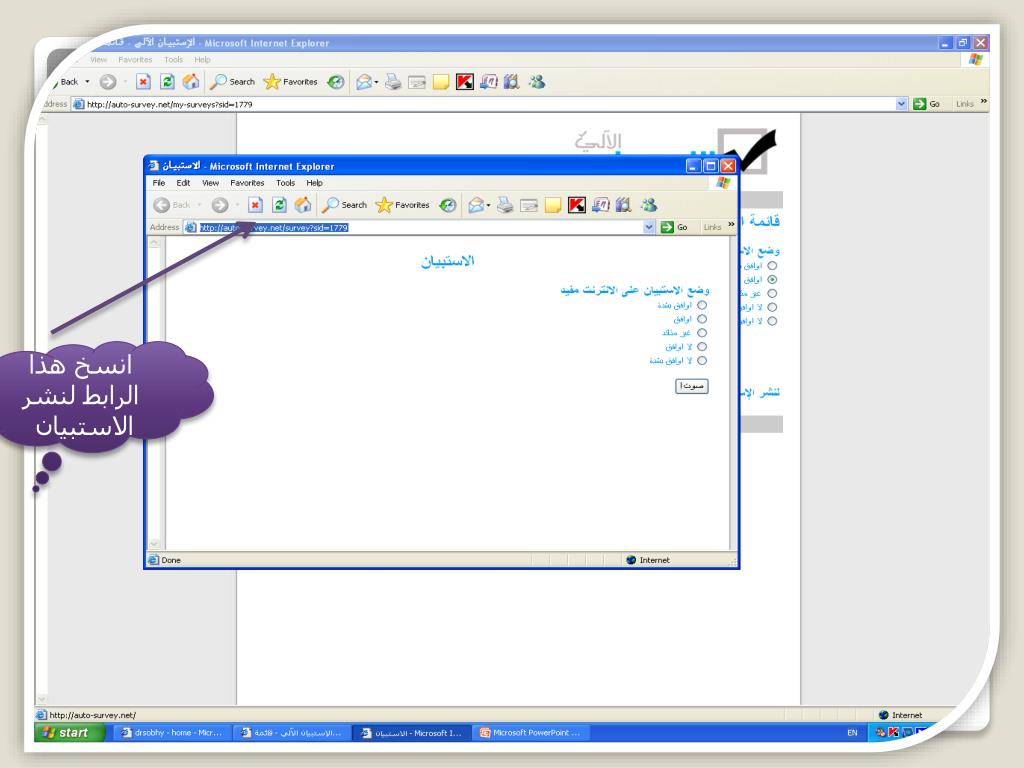
Task: Click Refresh icon in front survey window
Action: coord(280,205)
